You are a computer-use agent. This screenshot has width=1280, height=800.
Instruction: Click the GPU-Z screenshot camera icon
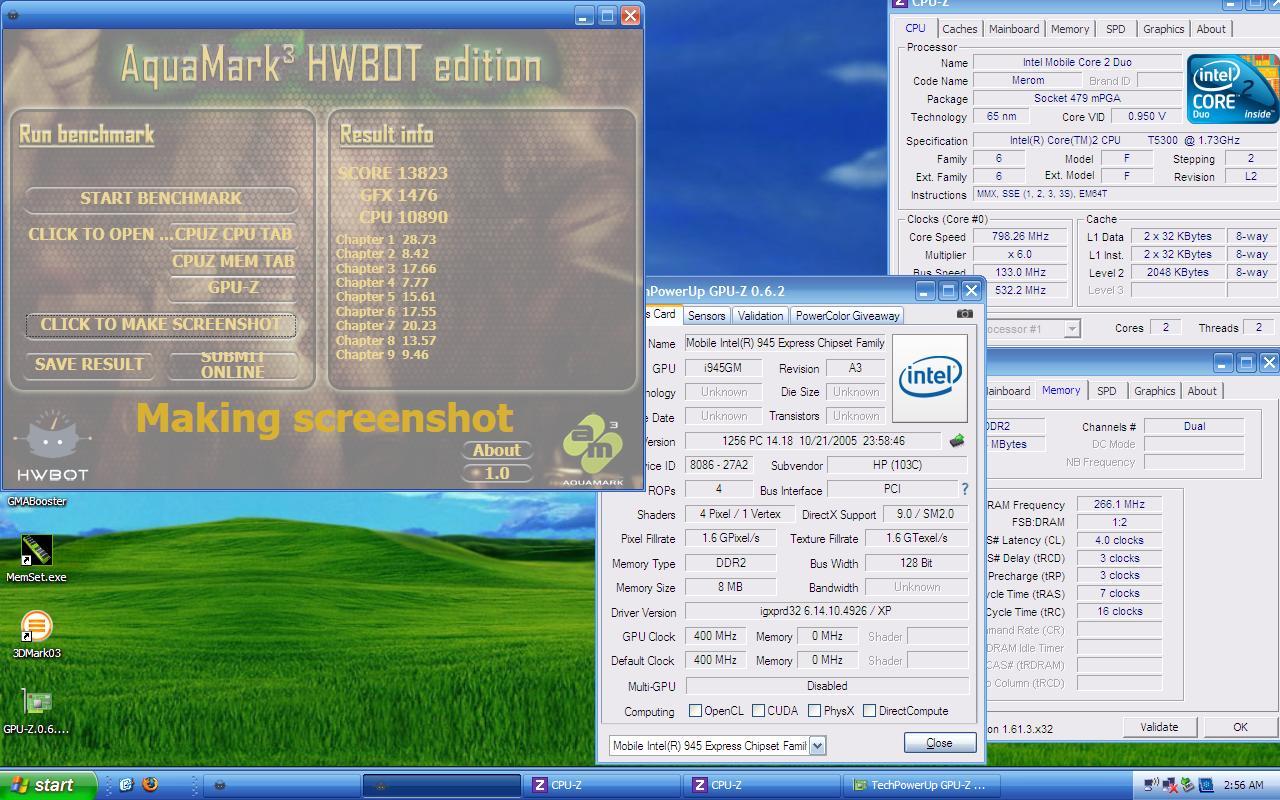coord(964,314)
